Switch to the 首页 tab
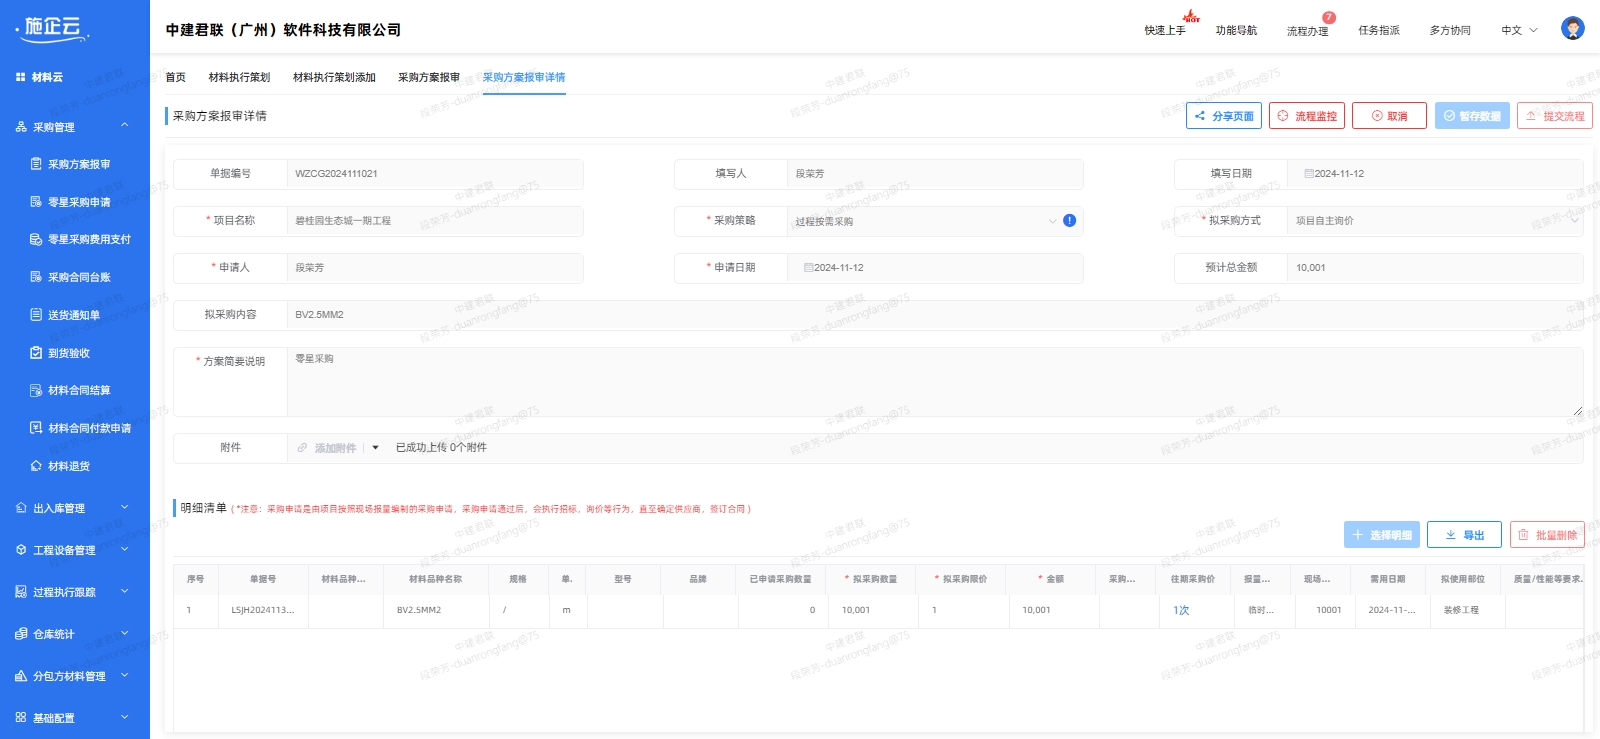 [175, 77]
